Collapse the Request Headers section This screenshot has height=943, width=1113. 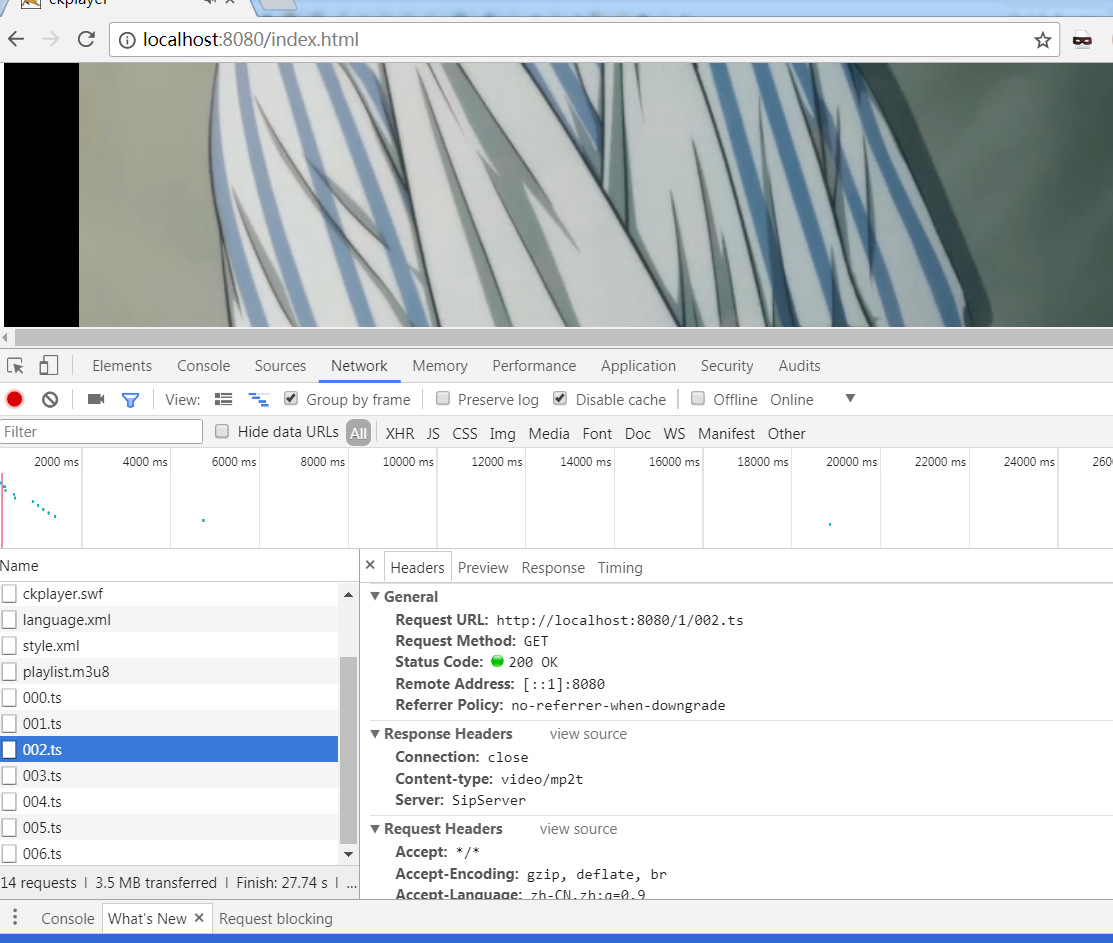click(x=375, y=829)
